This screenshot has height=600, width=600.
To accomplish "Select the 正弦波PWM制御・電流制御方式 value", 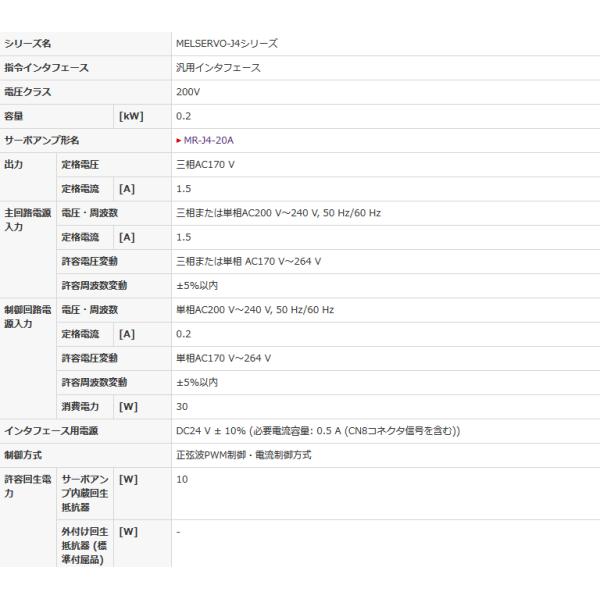I will click(243, 455).
